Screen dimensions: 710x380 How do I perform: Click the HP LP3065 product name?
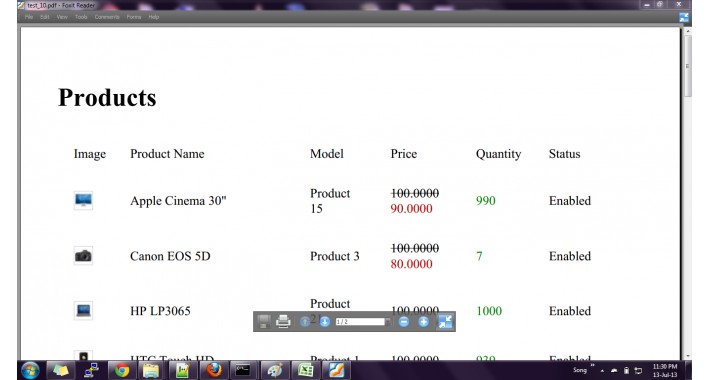pos(160,311)
